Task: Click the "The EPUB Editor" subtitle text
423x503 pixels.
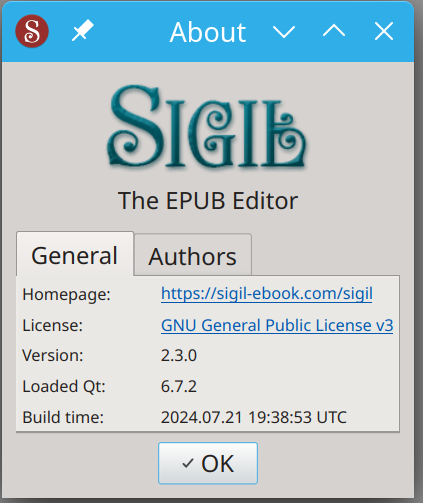Action: [208, 201]
